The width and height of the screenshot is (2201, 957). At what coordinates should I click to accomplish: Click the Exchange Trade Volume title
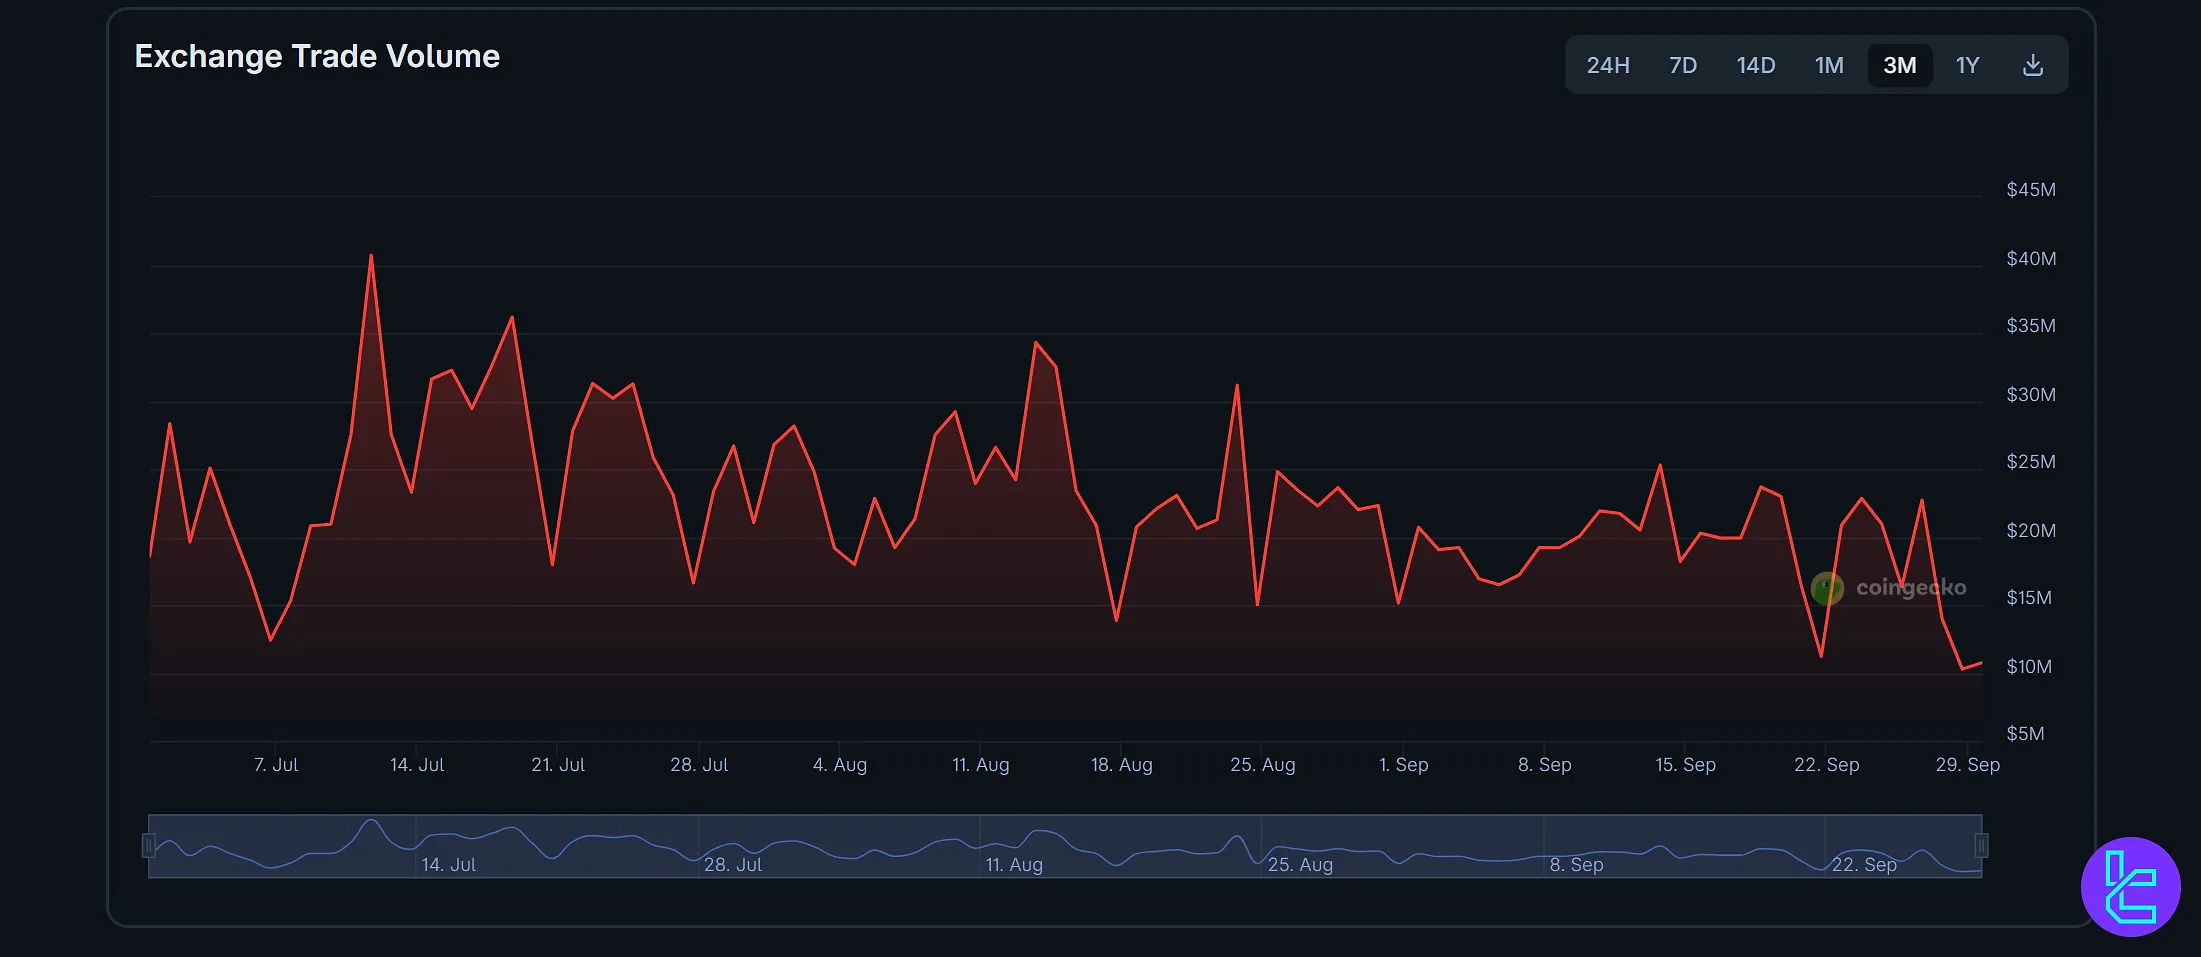tap(317, 57)
